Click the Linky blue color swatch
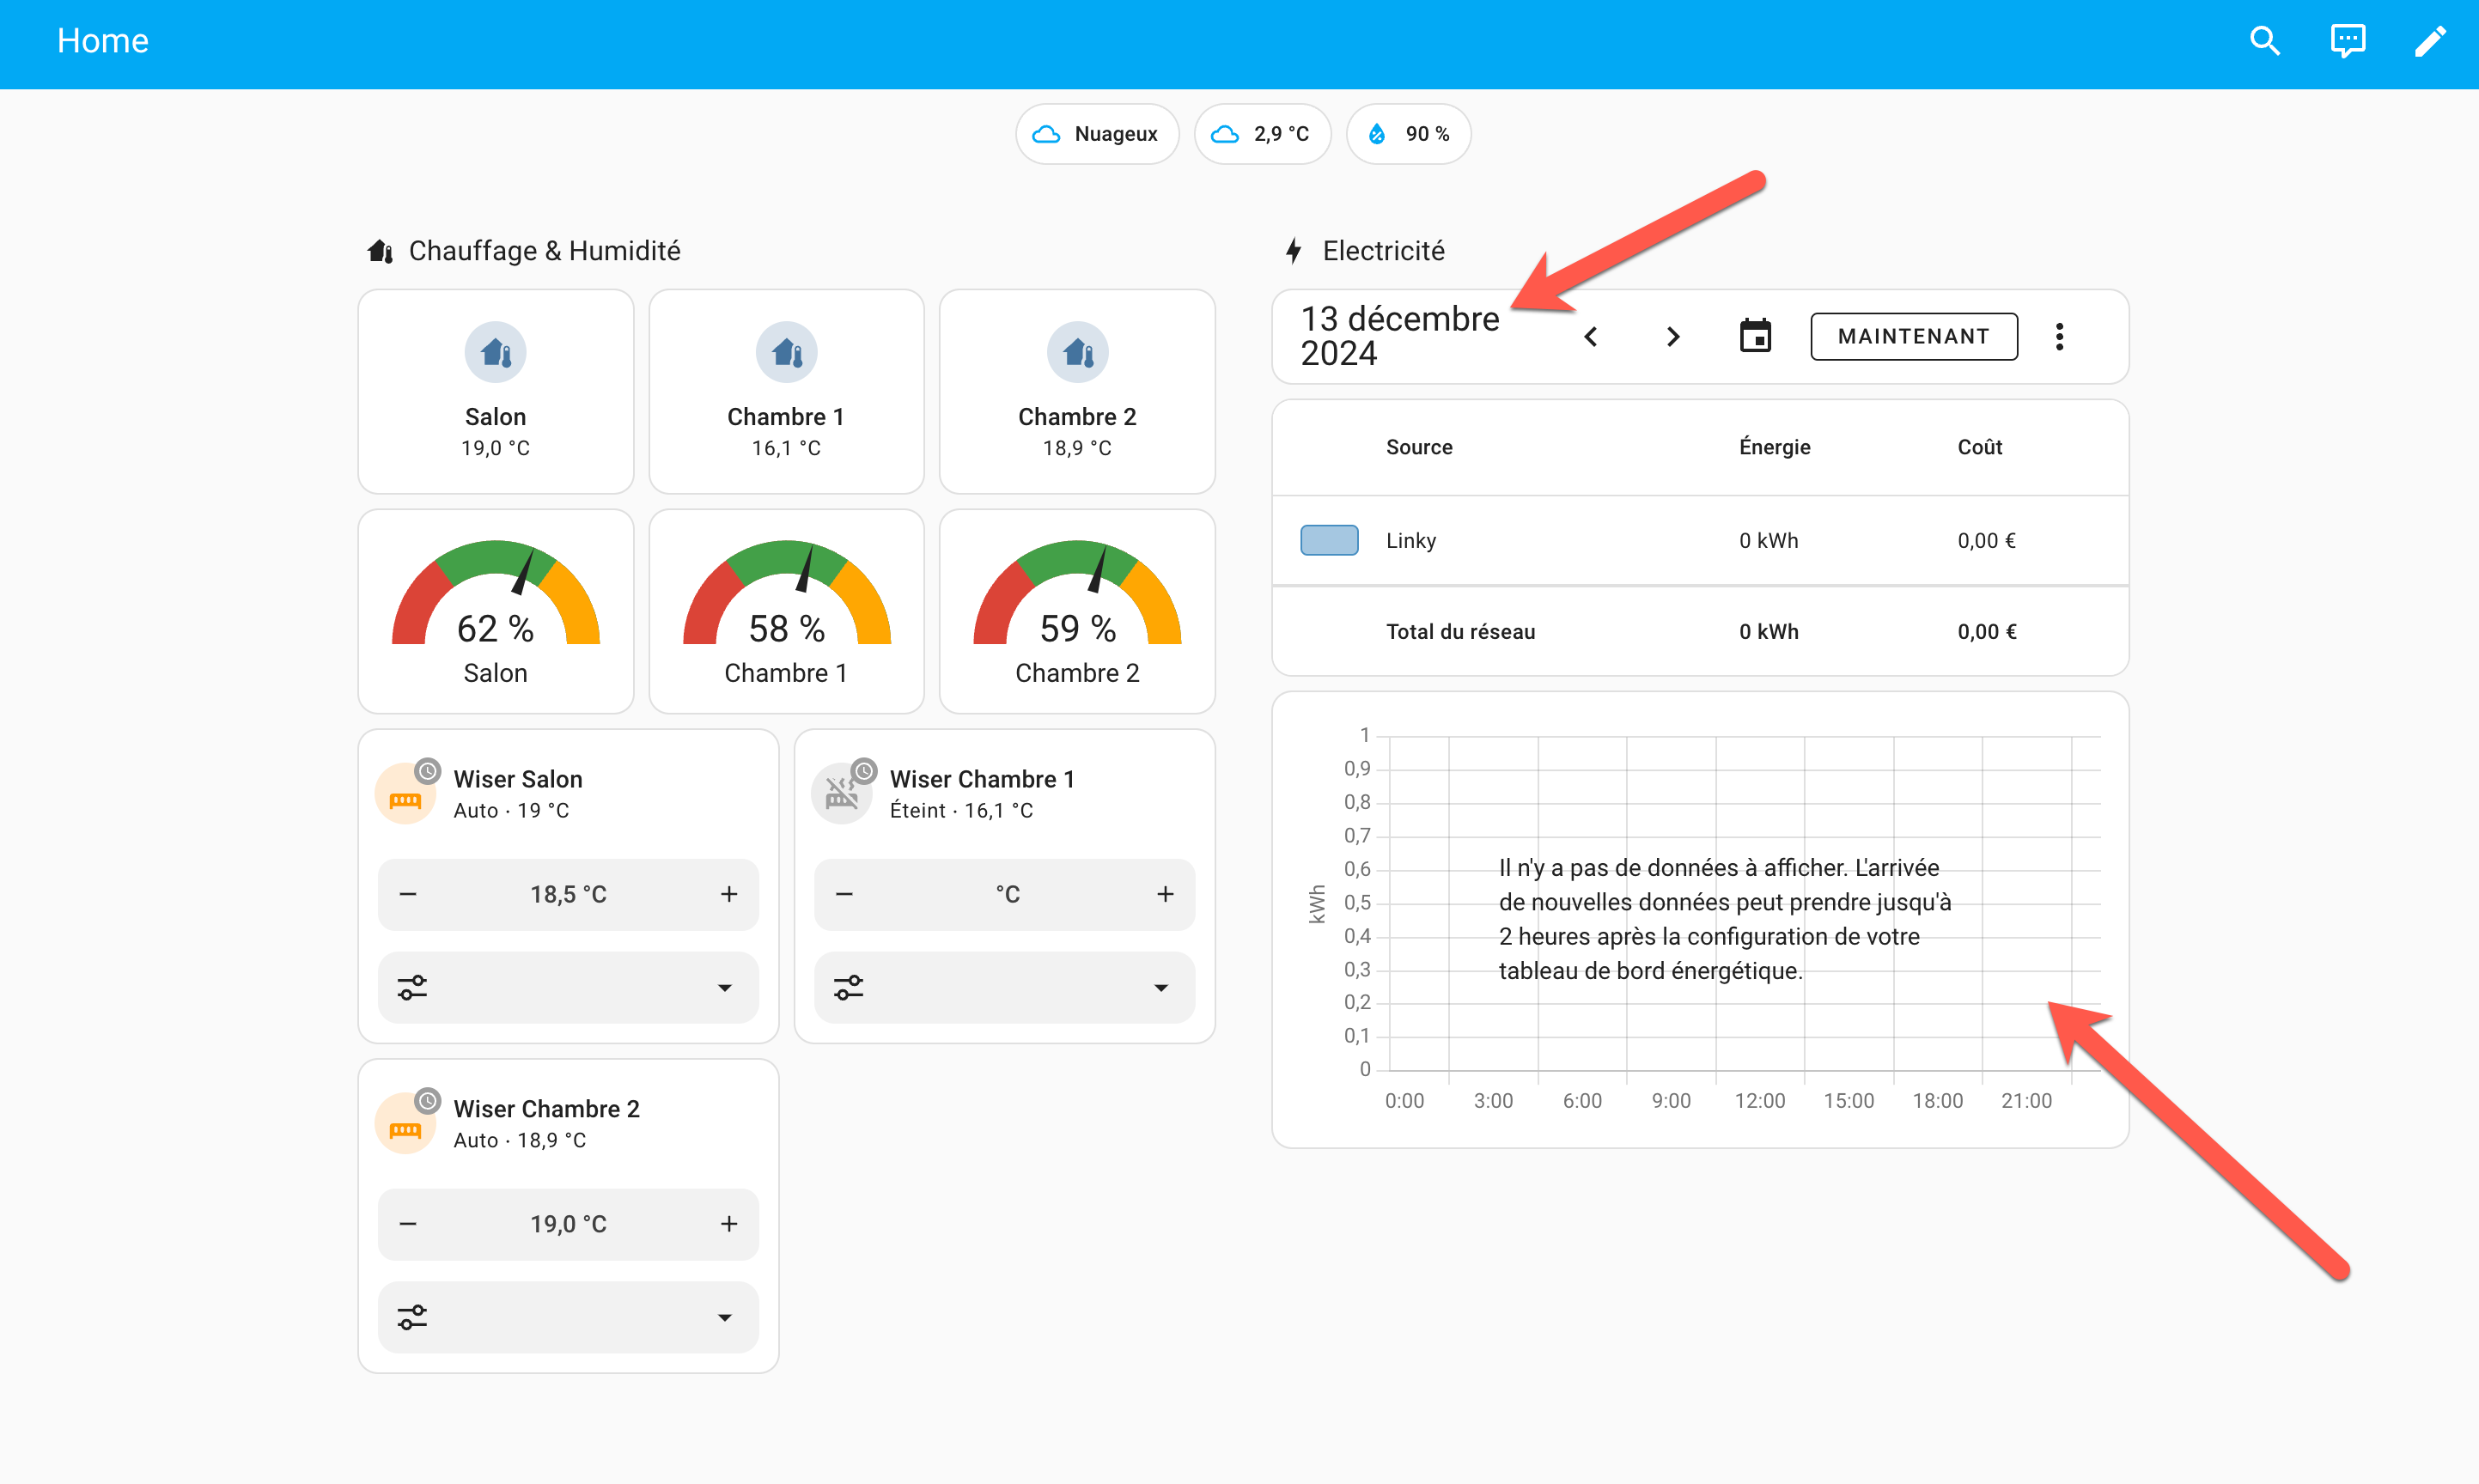This screenshot has width=2479, height=1484. 1329,540
